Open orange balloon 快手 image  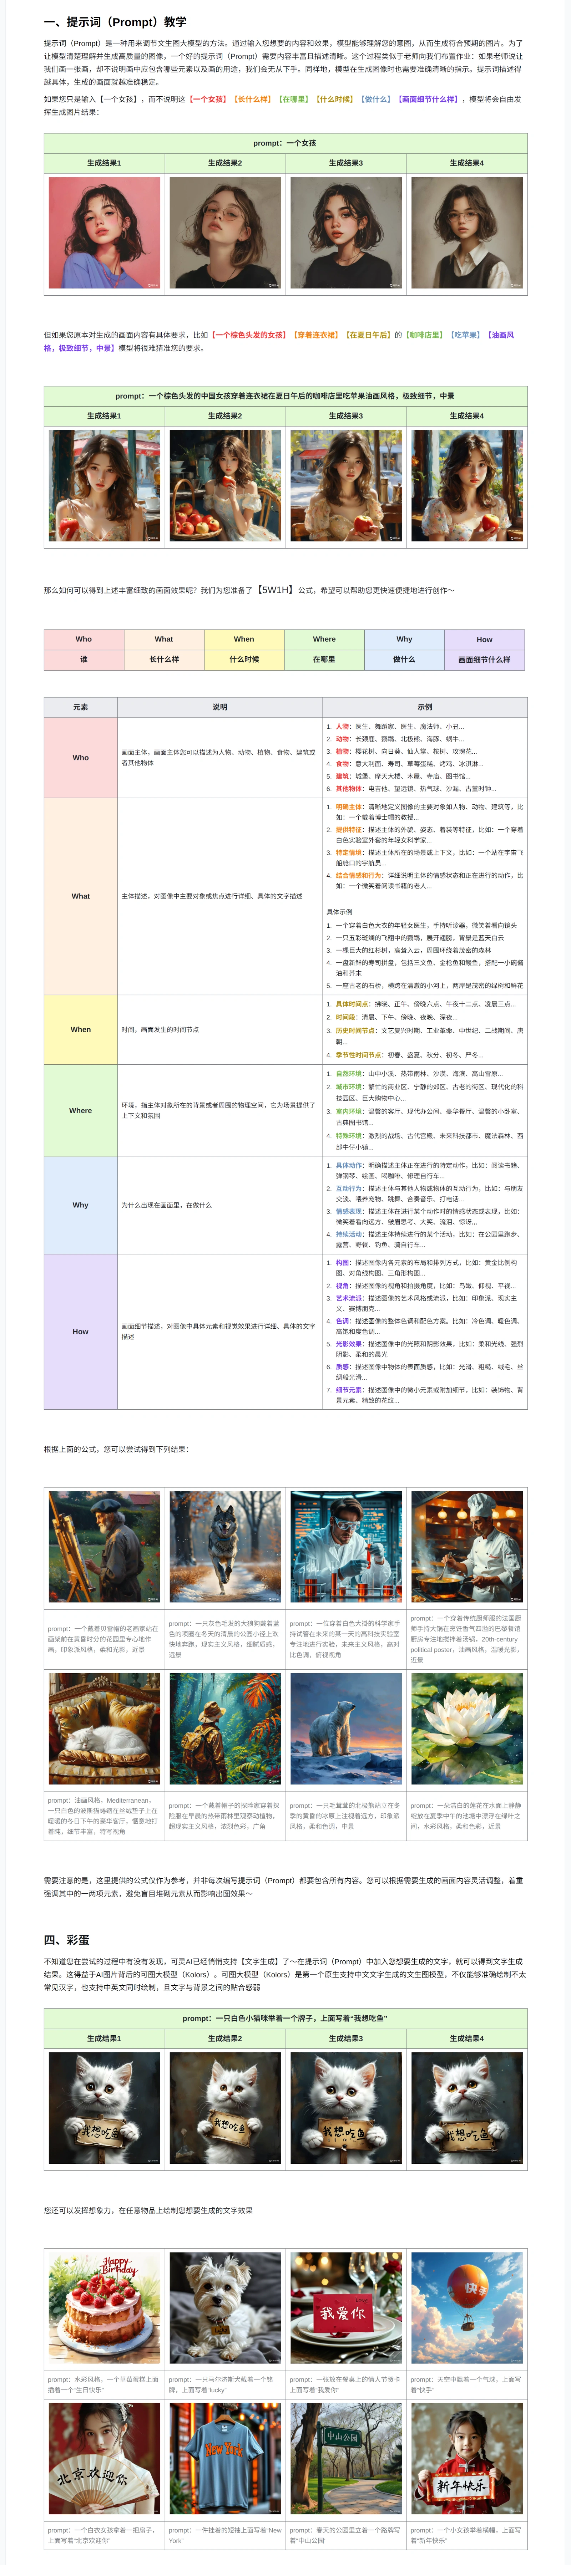[467, 2308]
